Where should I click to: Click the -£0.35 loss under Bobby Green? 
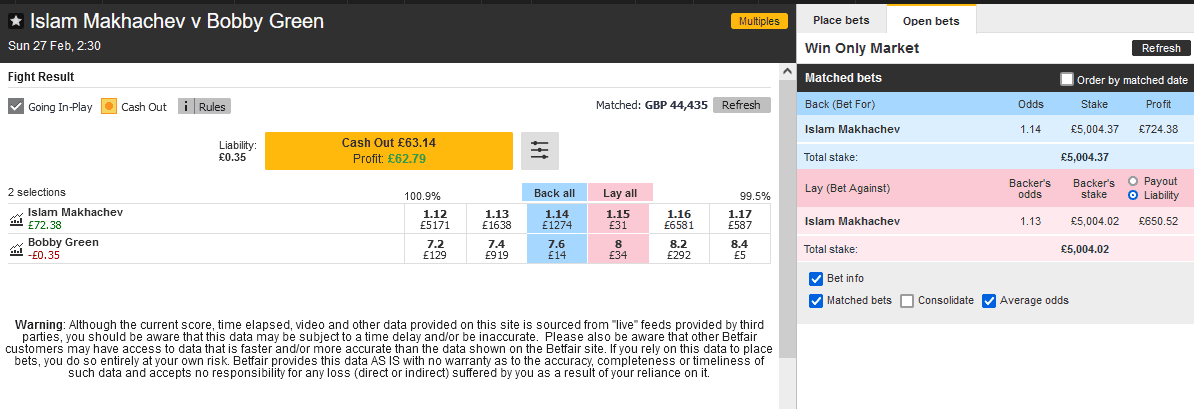[44, 255]
